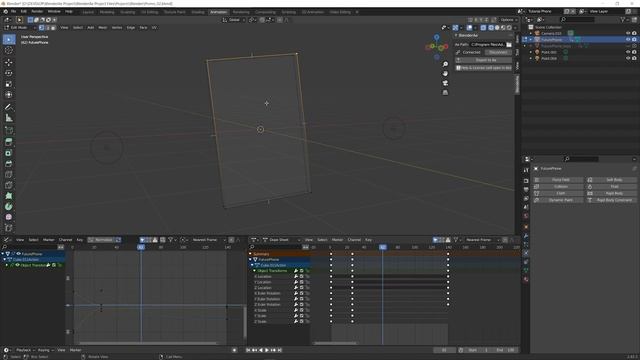The image size is (640, 360).
Task: Select the Move tool in the viewport toolbar
Action: coord(9,62)
